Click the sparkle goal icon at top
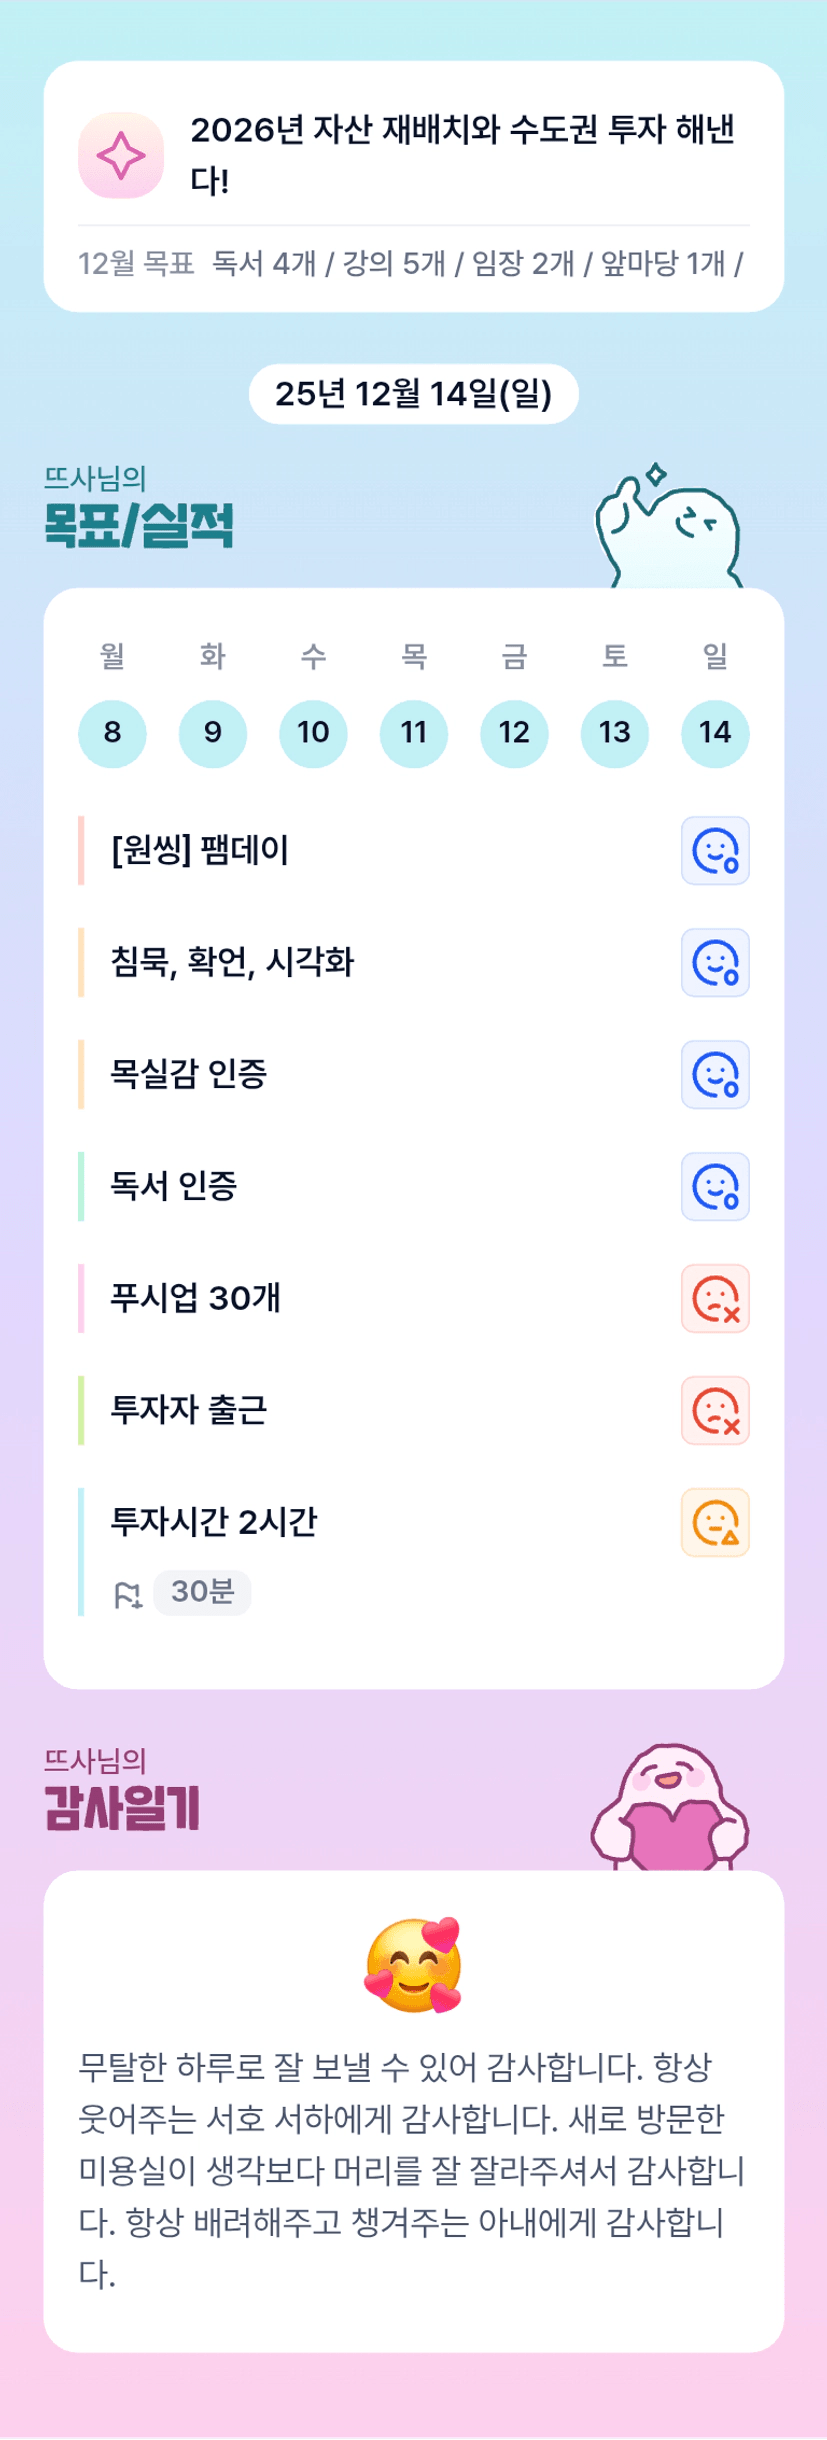Viewport: 827px width, 2440px height. click(x=121, y=156)
